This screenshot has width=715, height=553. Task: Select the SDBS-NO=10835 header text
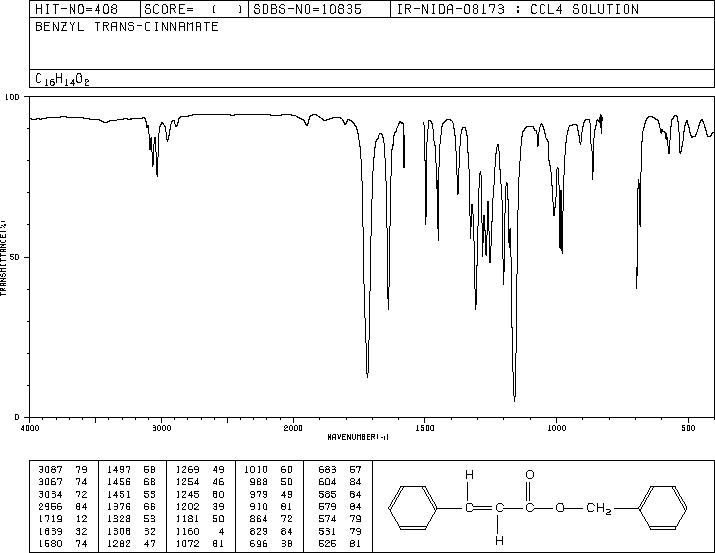pos(307,9)
